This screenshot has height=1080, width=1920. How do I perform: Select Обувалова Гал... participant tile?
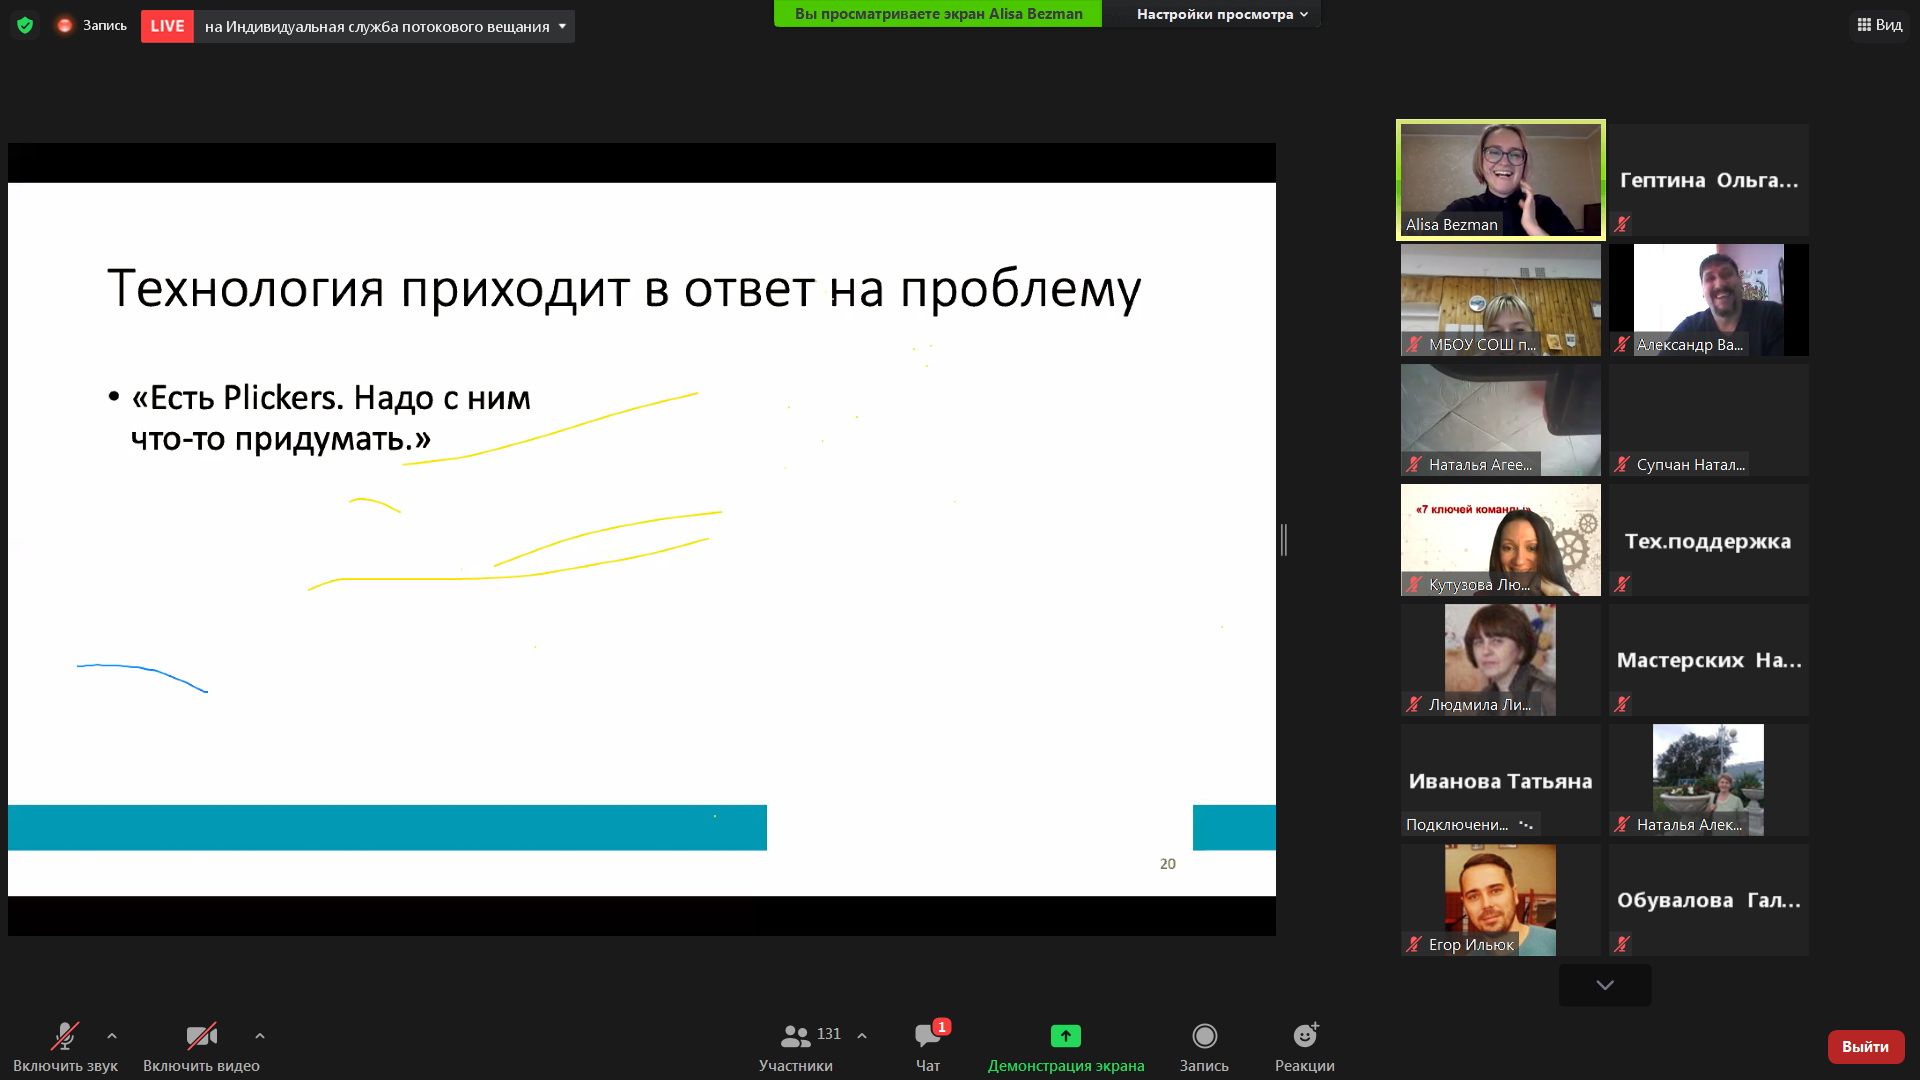(x=1709, y=900)
